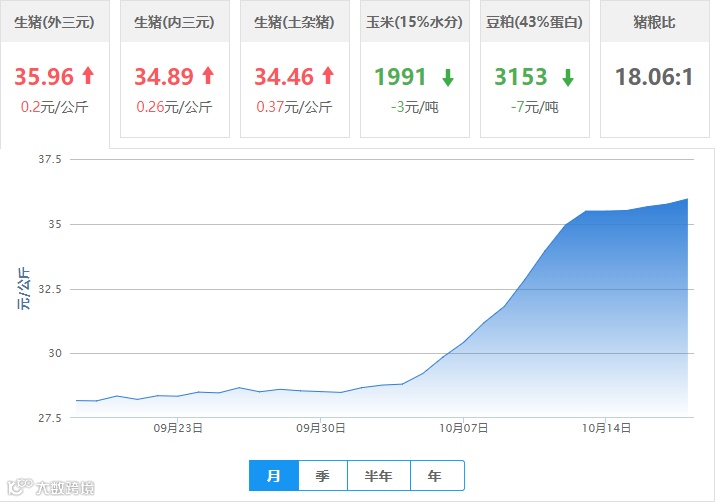The height and width of the screenshot is (502, 715).
Task: Click the 元/公斤 y-axis title
Action: pos(24,289)
